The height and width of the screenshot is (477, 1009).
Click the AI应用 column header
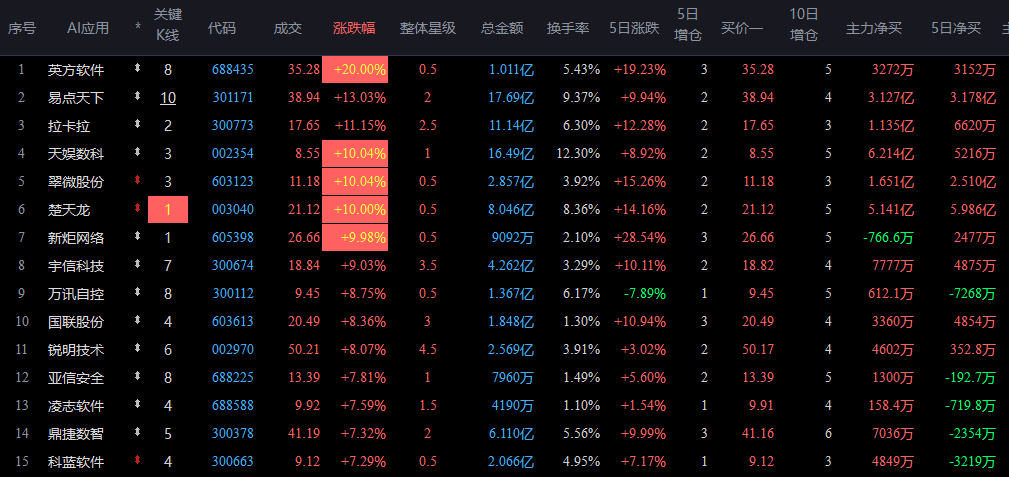88,28
